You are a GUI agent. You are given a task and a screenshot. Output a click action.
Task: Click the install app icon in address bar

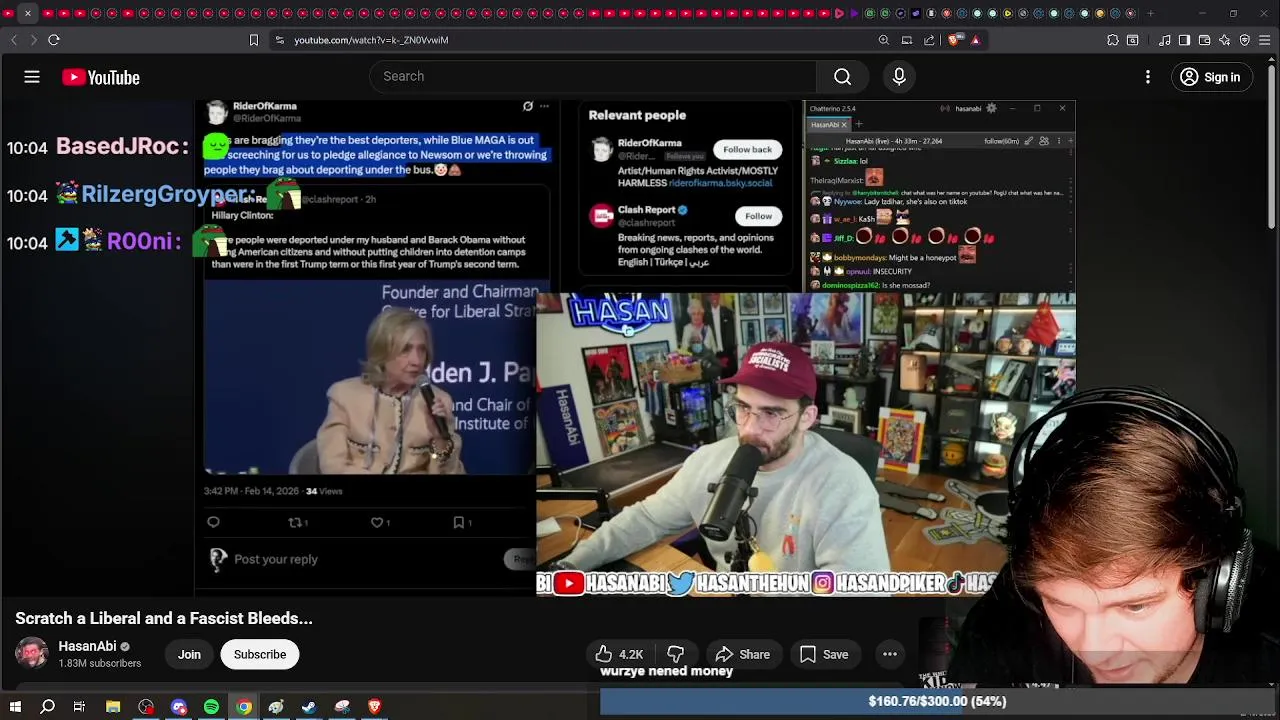907,40
